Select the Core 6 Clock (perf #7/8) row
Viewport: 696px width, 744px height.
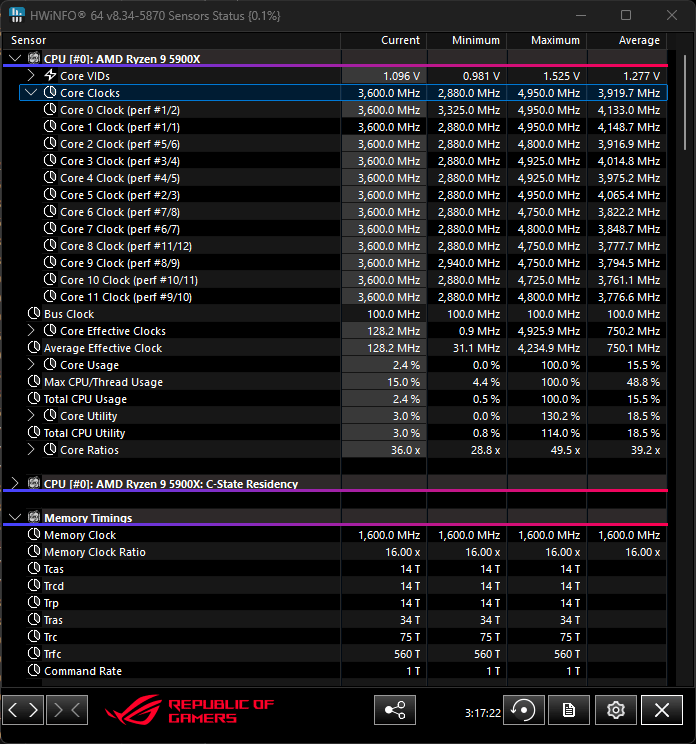pyautogui.click(x=335, y=212)
